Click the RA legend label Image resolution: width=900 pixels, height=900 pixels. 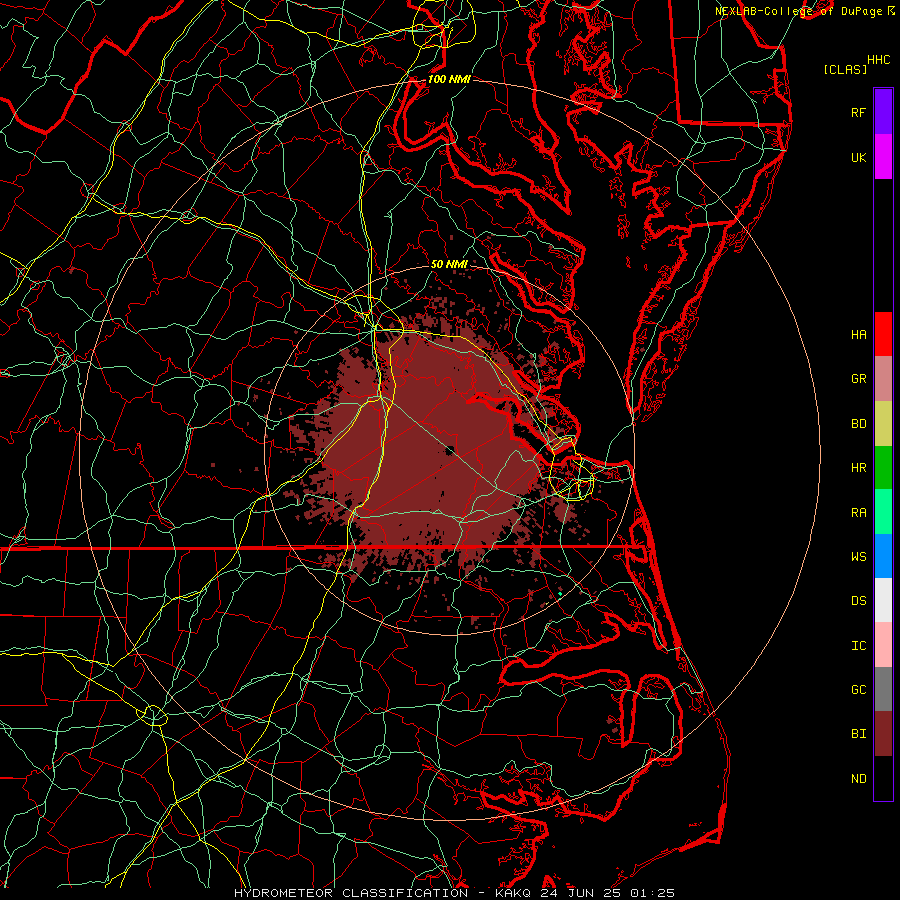(858, 513)
